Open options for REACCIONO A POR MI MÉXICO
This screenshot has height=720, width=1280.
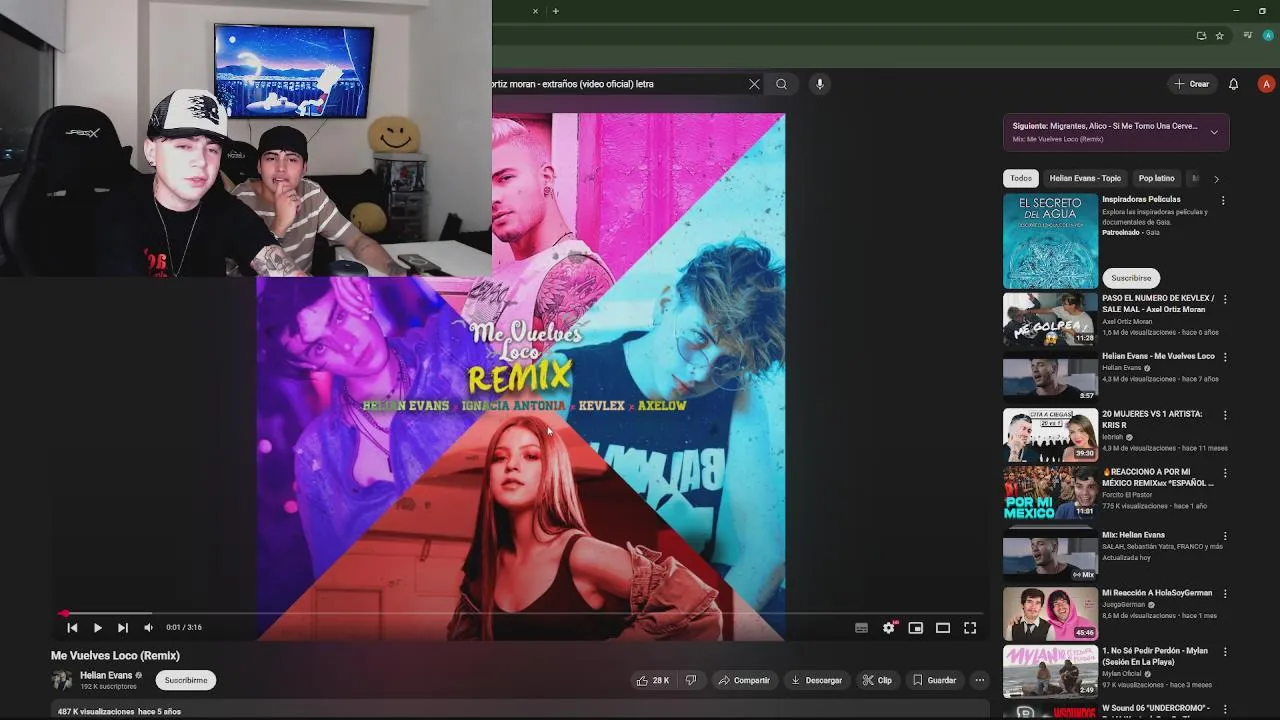tap(1225, 473)
